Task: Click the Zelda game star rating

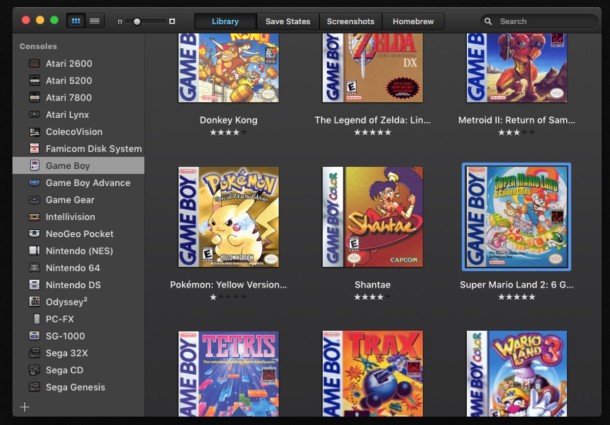Action: 372,132
